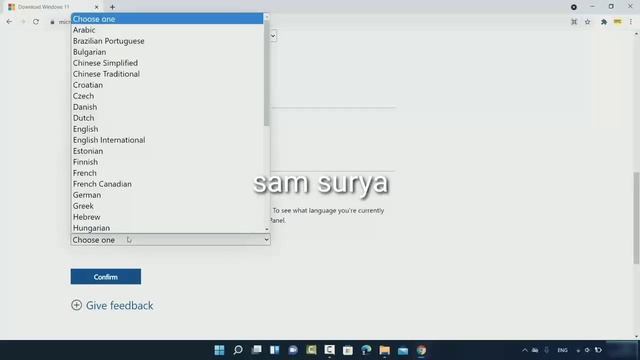Open File Explorer from the taskbar
The image size is (640, 360).
pyautogui.click(x=384, y=350)
